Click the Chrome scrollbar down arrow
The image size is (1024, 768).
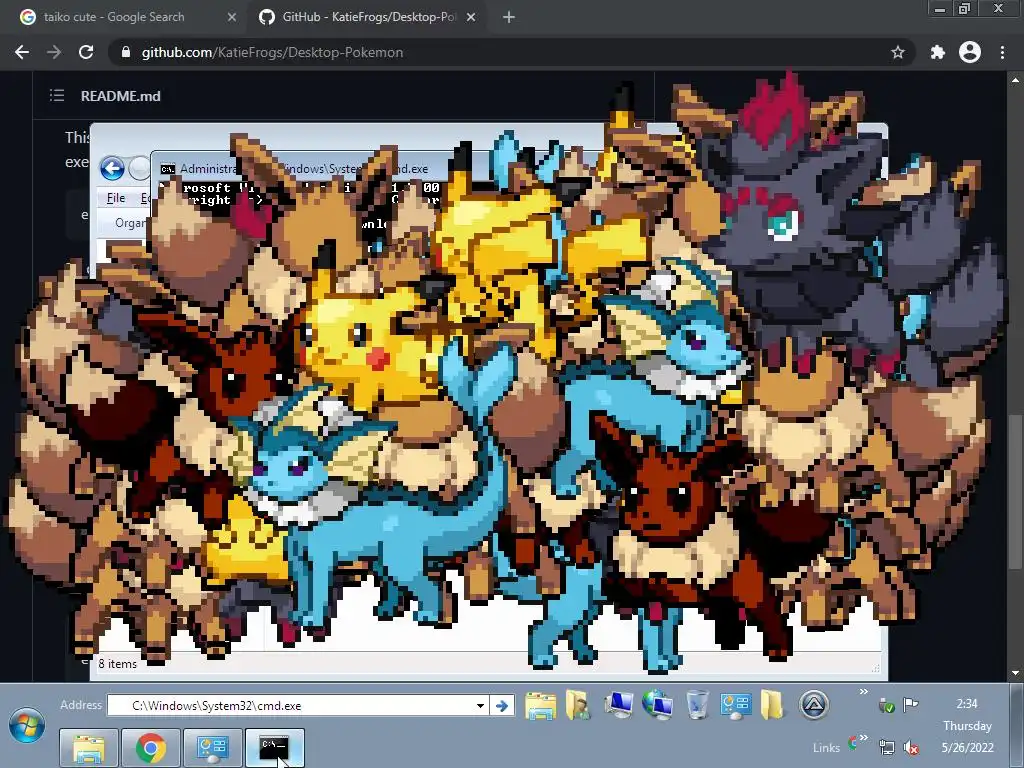(1015, 672)
